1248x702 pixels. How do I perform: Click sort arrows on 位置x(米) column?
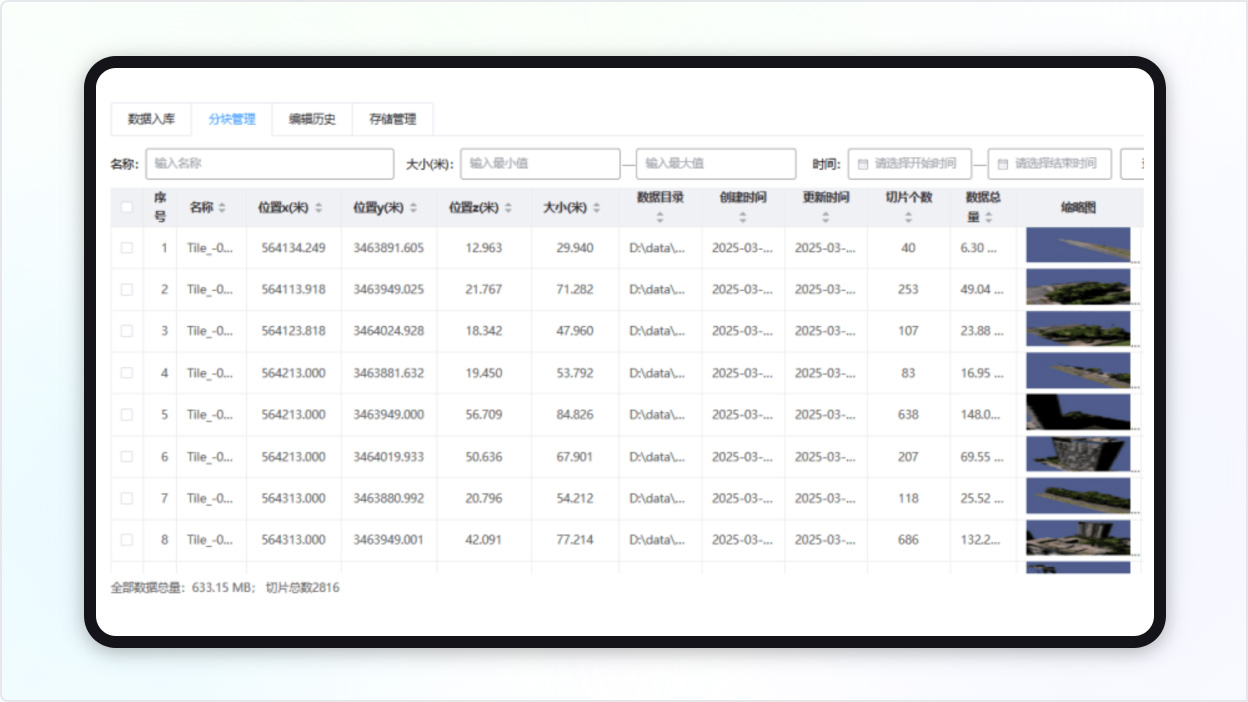point(319,208)
